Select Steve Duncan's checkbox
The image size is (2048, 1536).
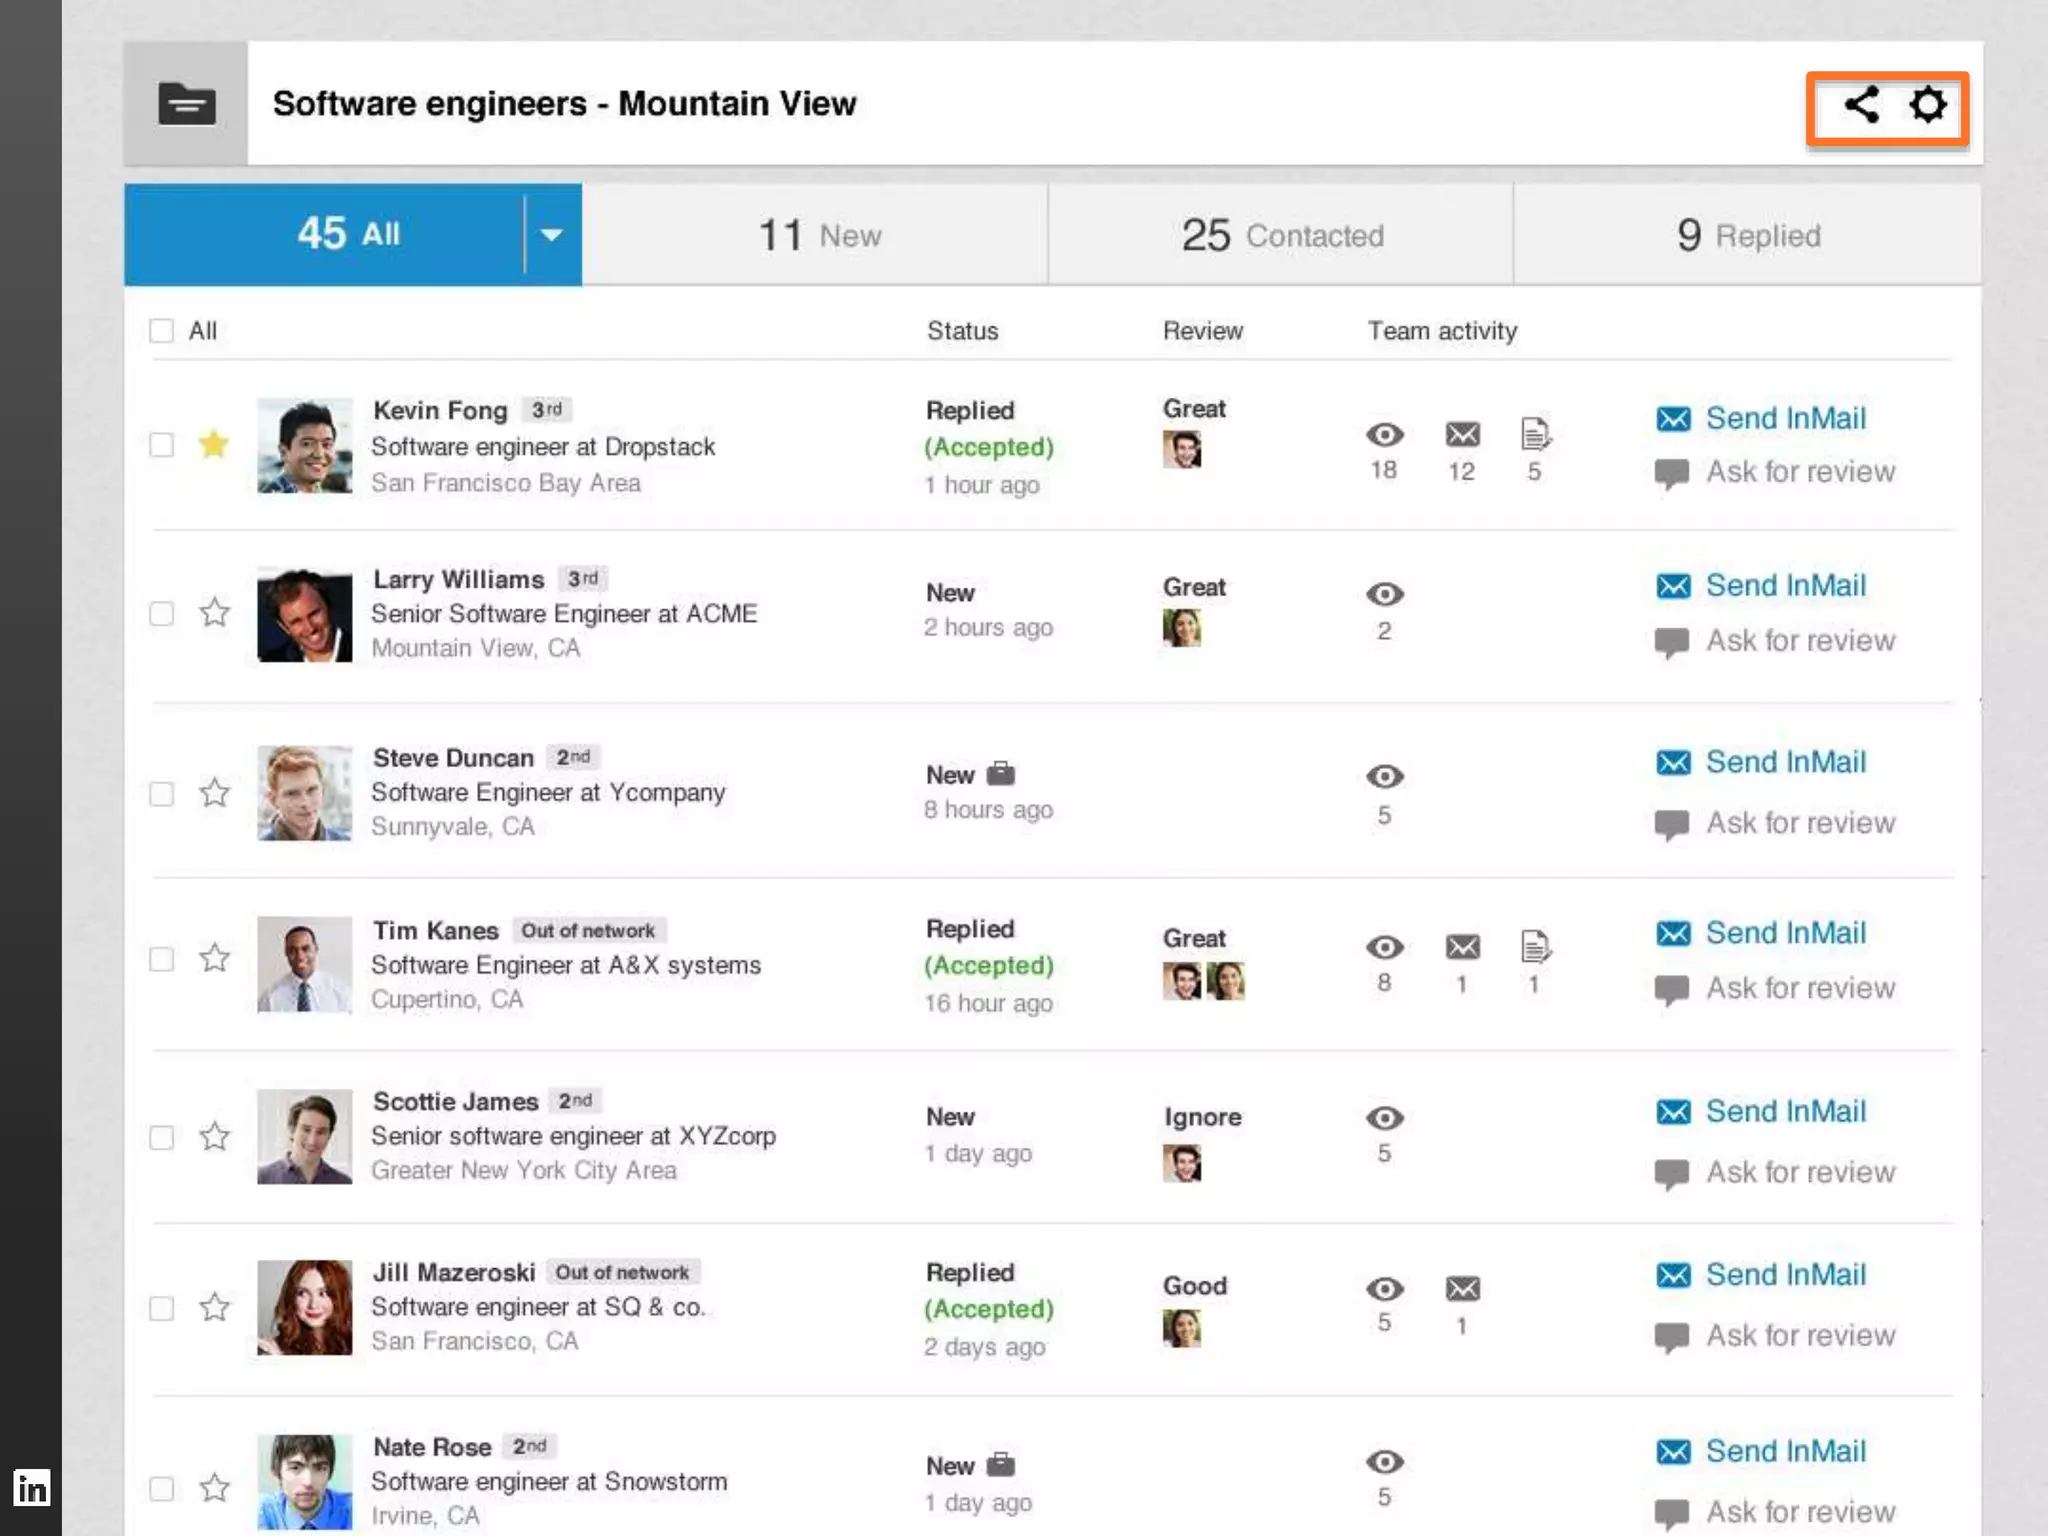click(x=161, y=794)
